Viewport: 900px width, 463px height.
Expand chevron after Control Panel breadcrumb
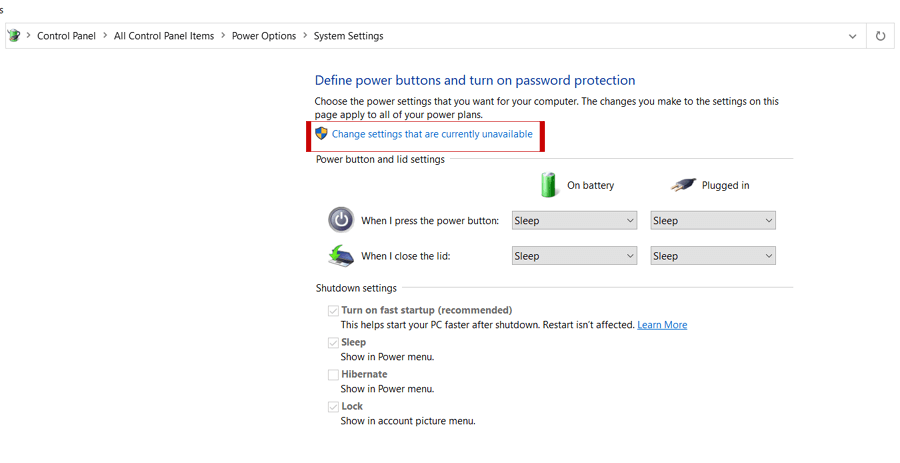[105, 36]
